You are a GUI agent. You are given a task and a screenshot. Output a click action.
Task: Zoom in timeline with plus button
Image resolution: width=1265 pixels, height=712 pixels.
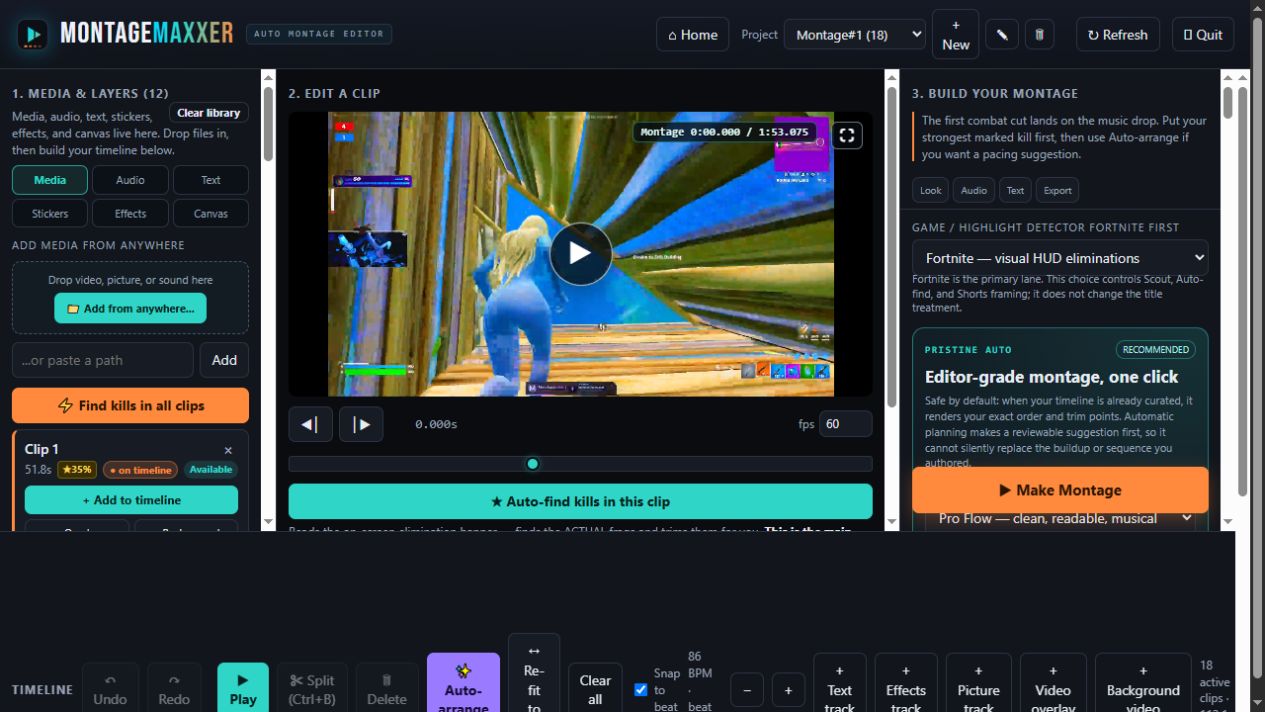point(788,690)
